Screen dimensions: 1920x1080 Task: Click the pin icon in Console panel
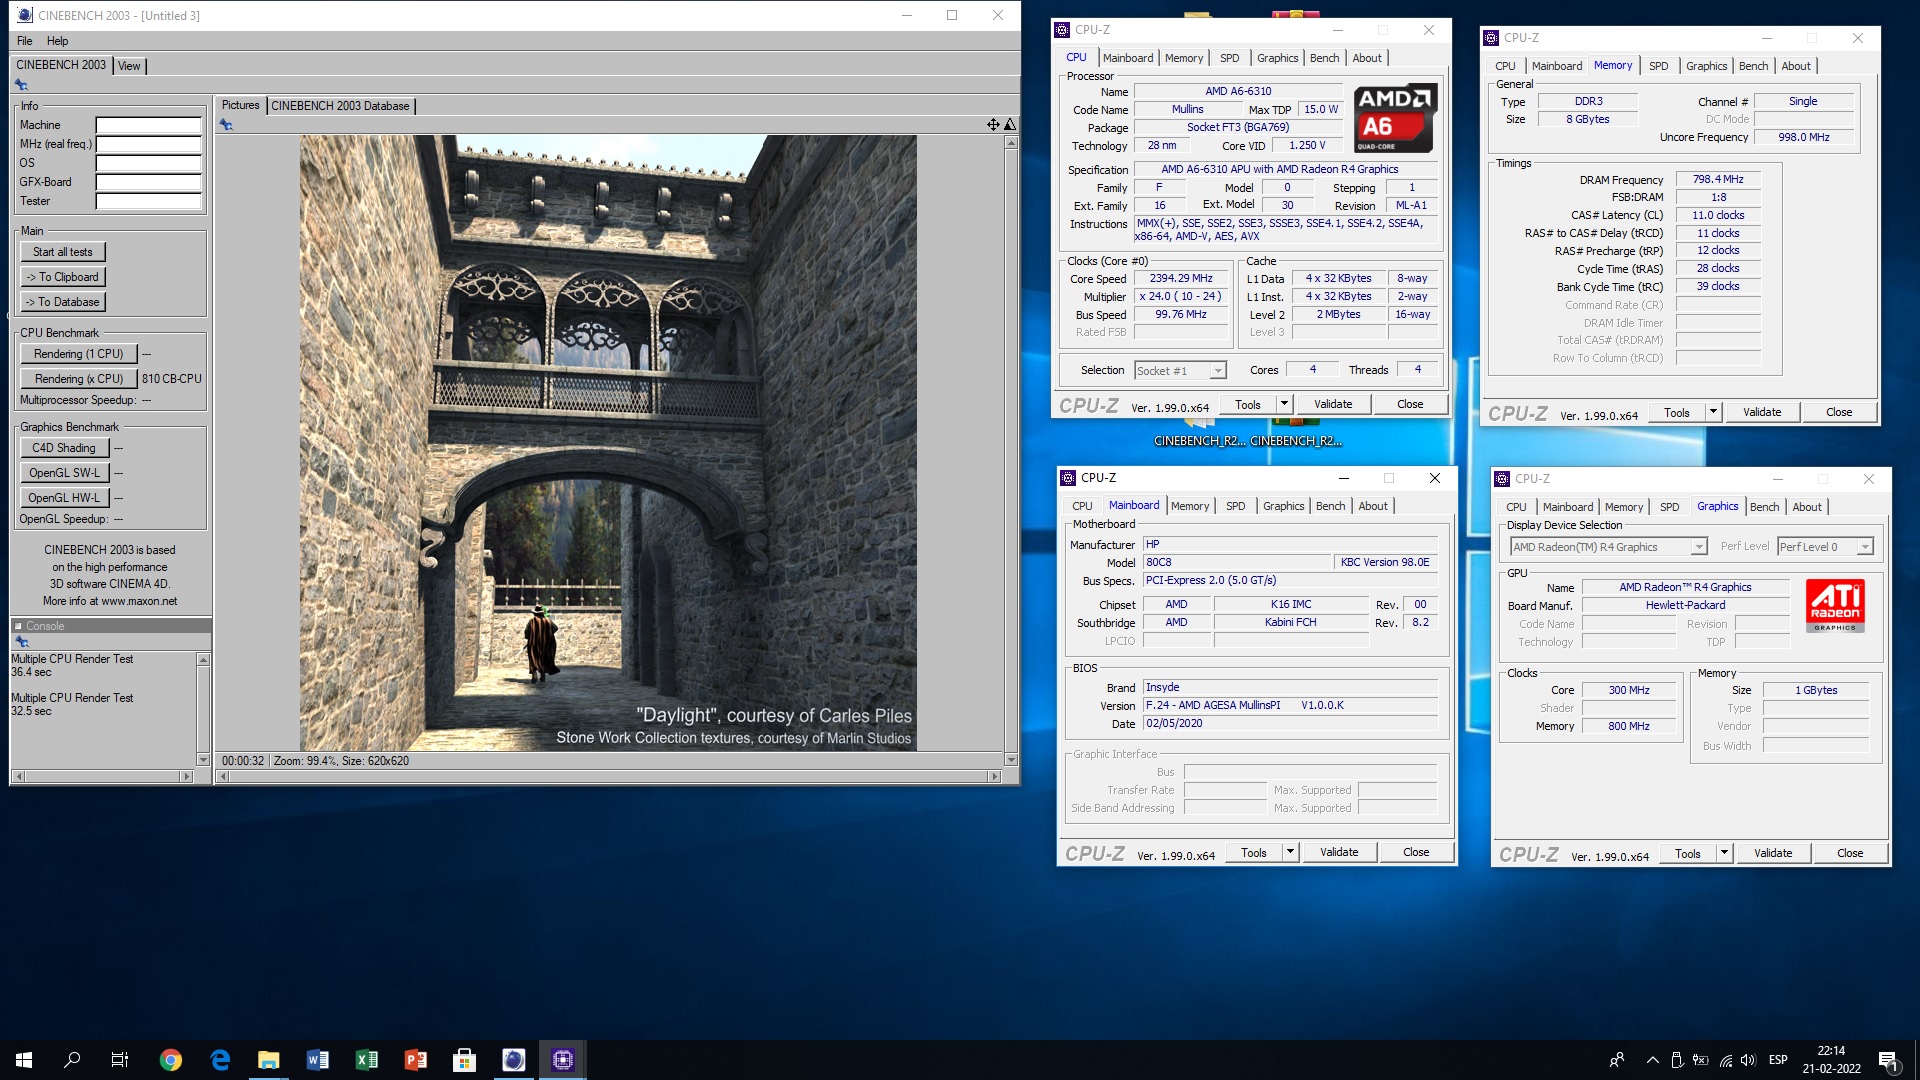click(x=22, y=641)
